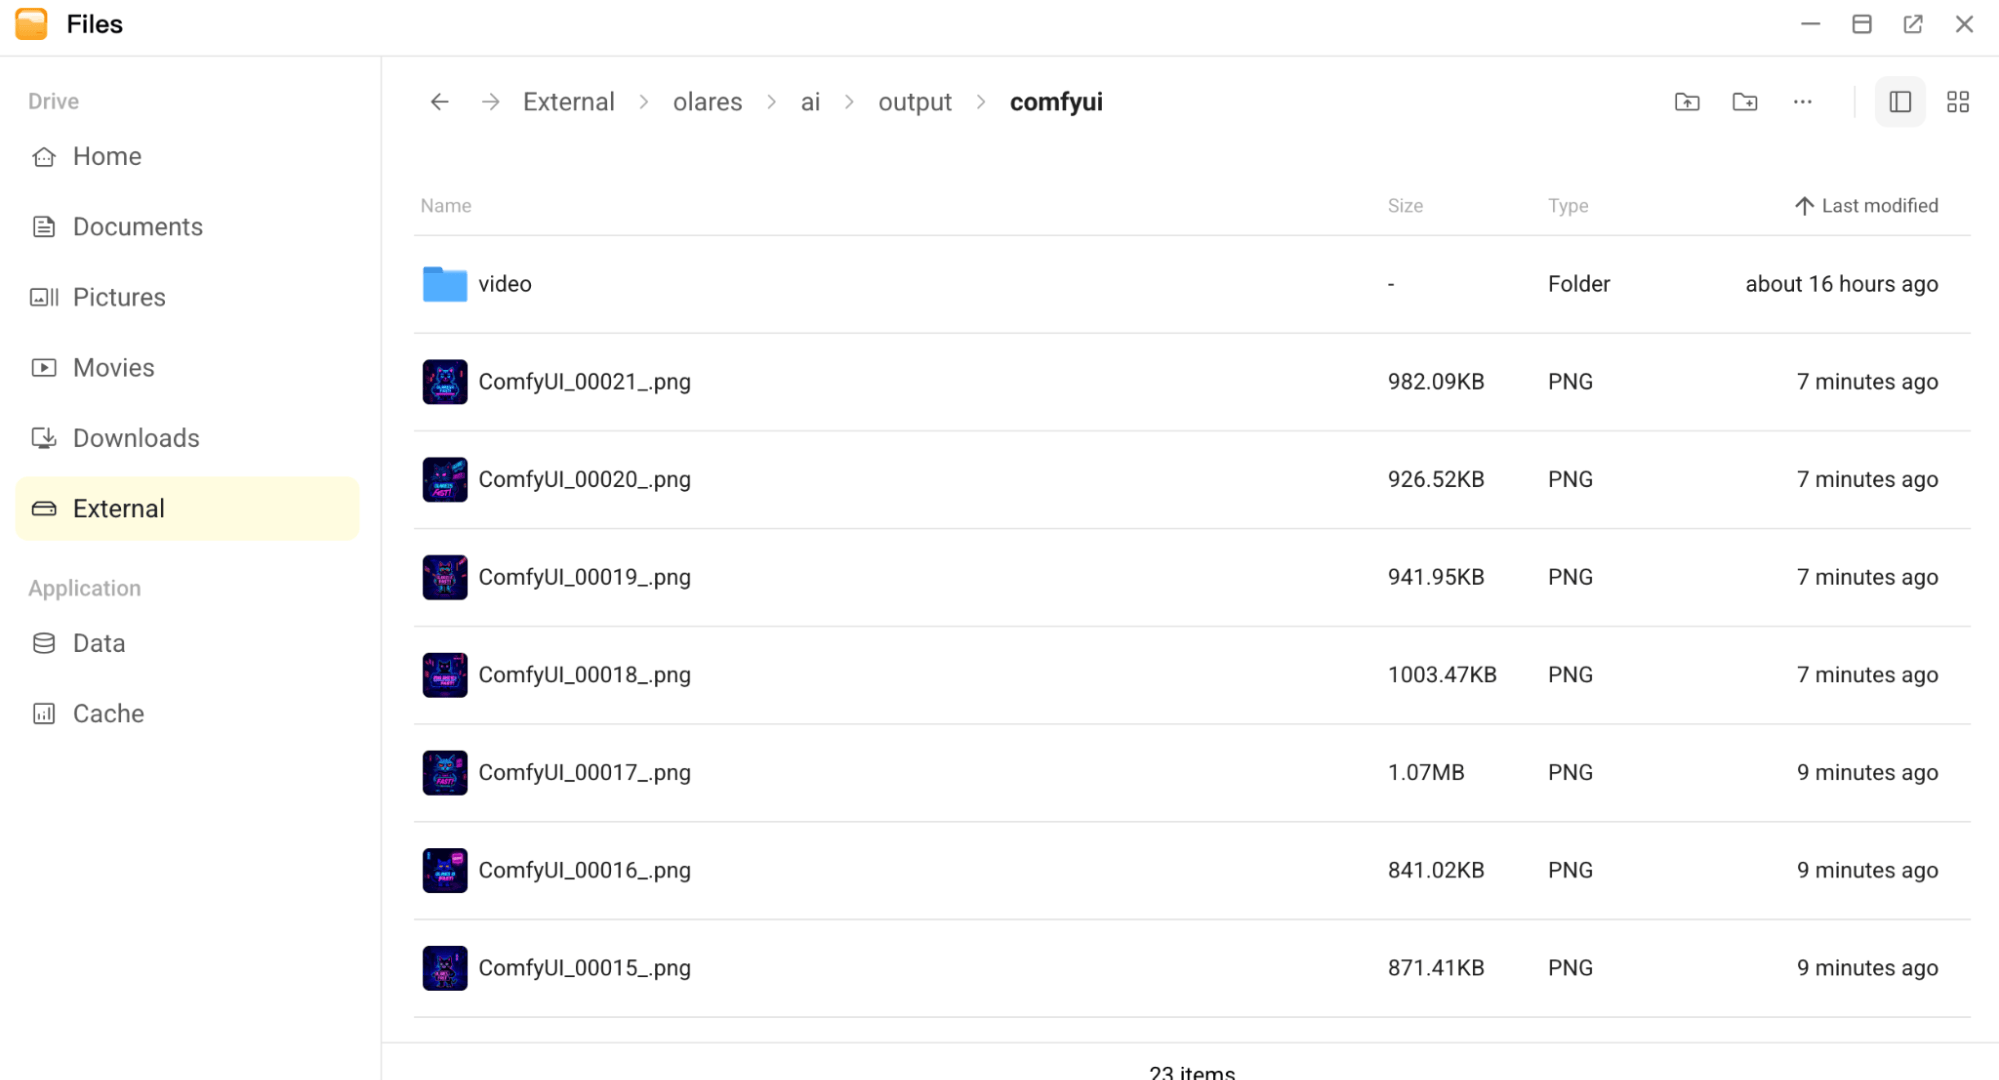Navigate back using the back arrow
Viewport: 1999px width, 1080px height.
tap(439, 101)
